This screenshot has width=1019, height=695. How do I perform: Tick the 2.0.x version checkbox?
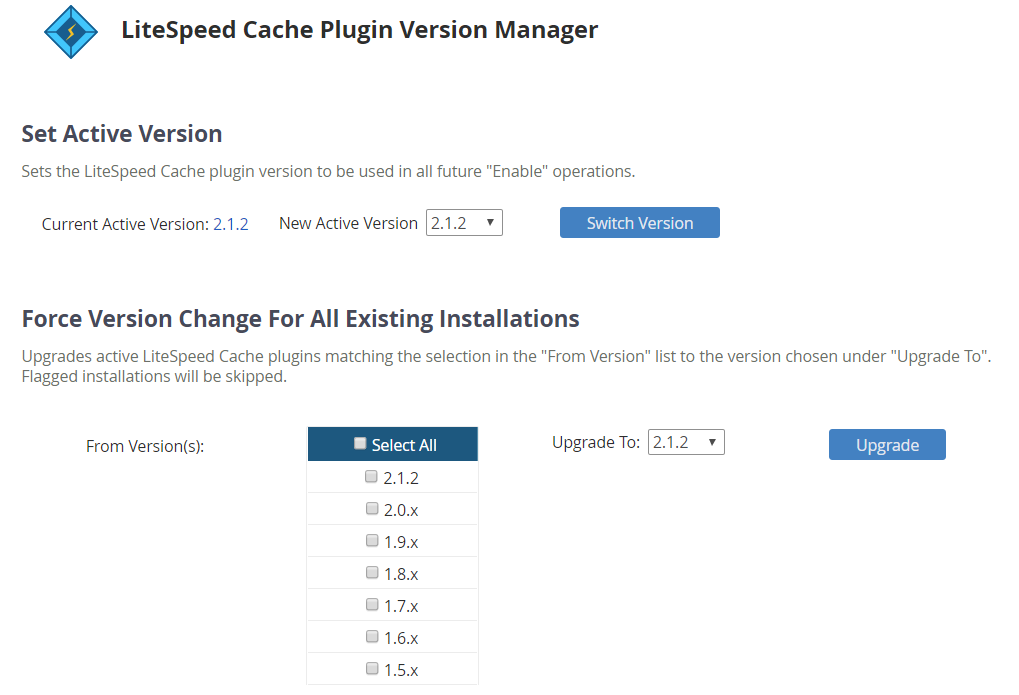372,508
